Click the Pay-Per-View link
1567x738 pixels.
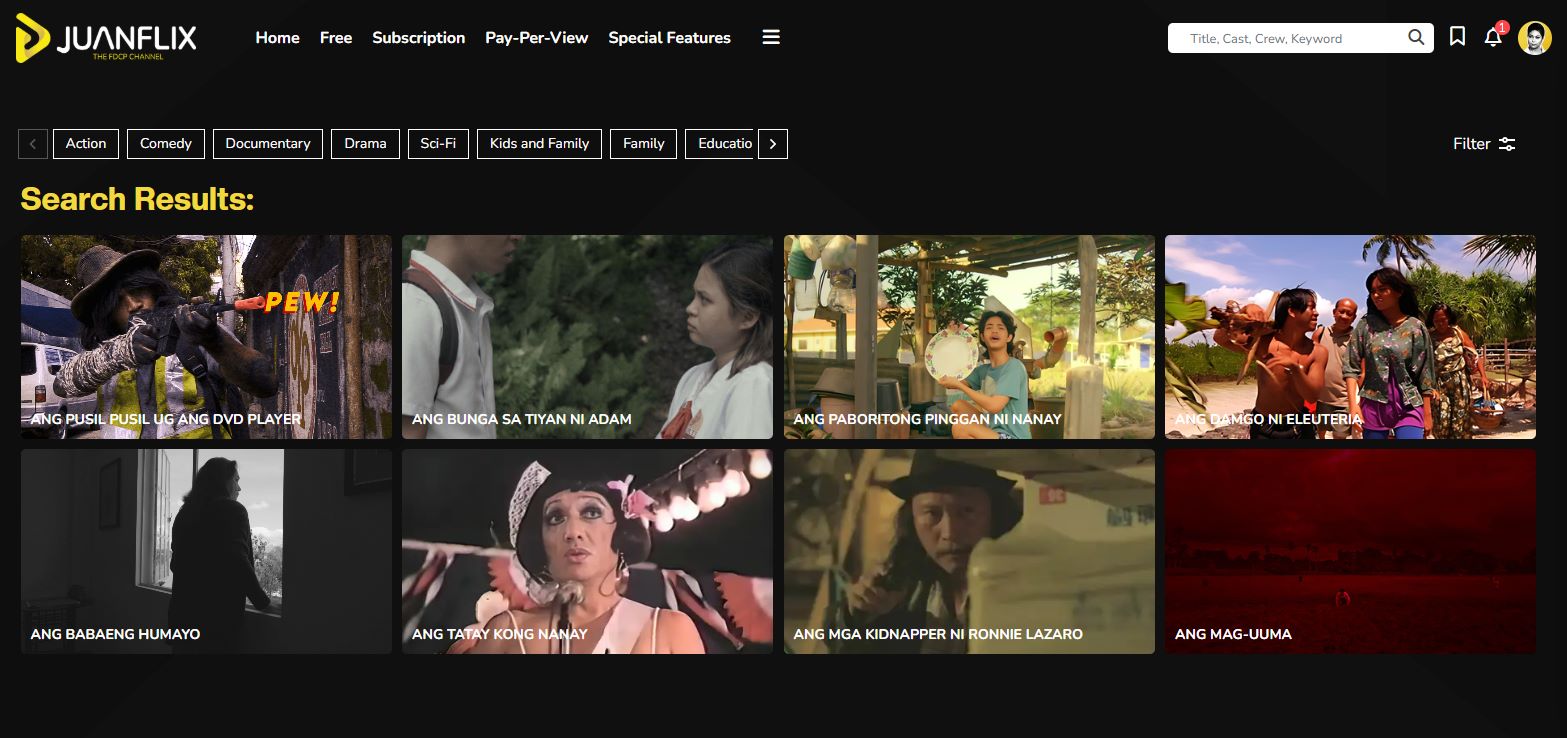click(x=536, y=37)
